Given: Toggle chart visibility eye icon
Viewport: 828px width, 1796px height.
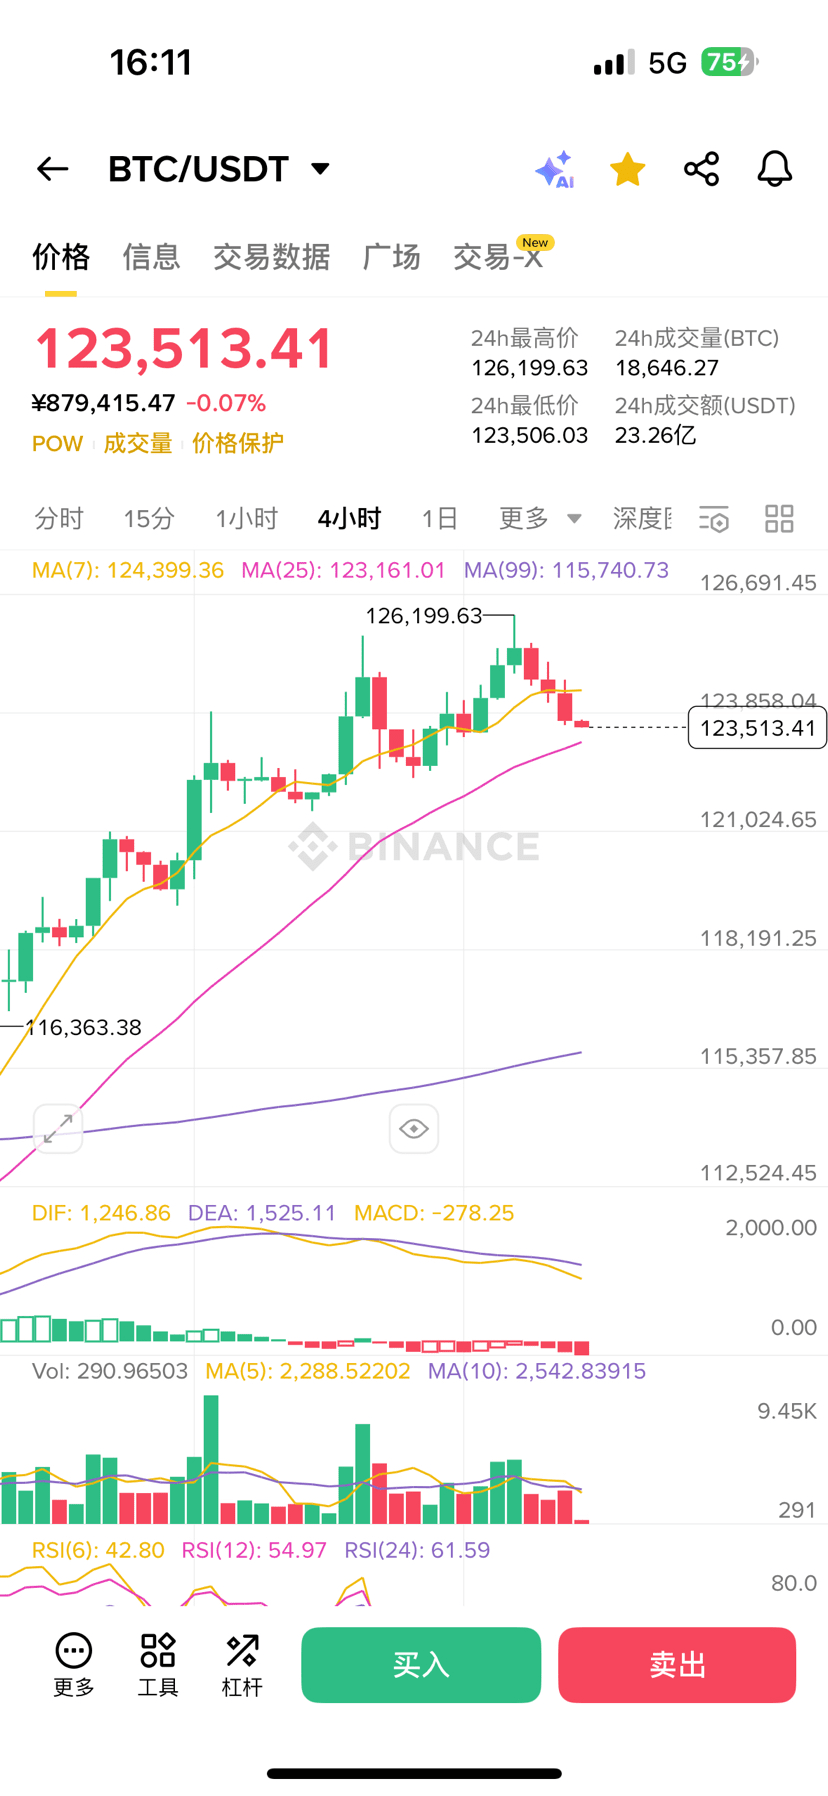Looking at the screenshot, I should [413, 1128].
